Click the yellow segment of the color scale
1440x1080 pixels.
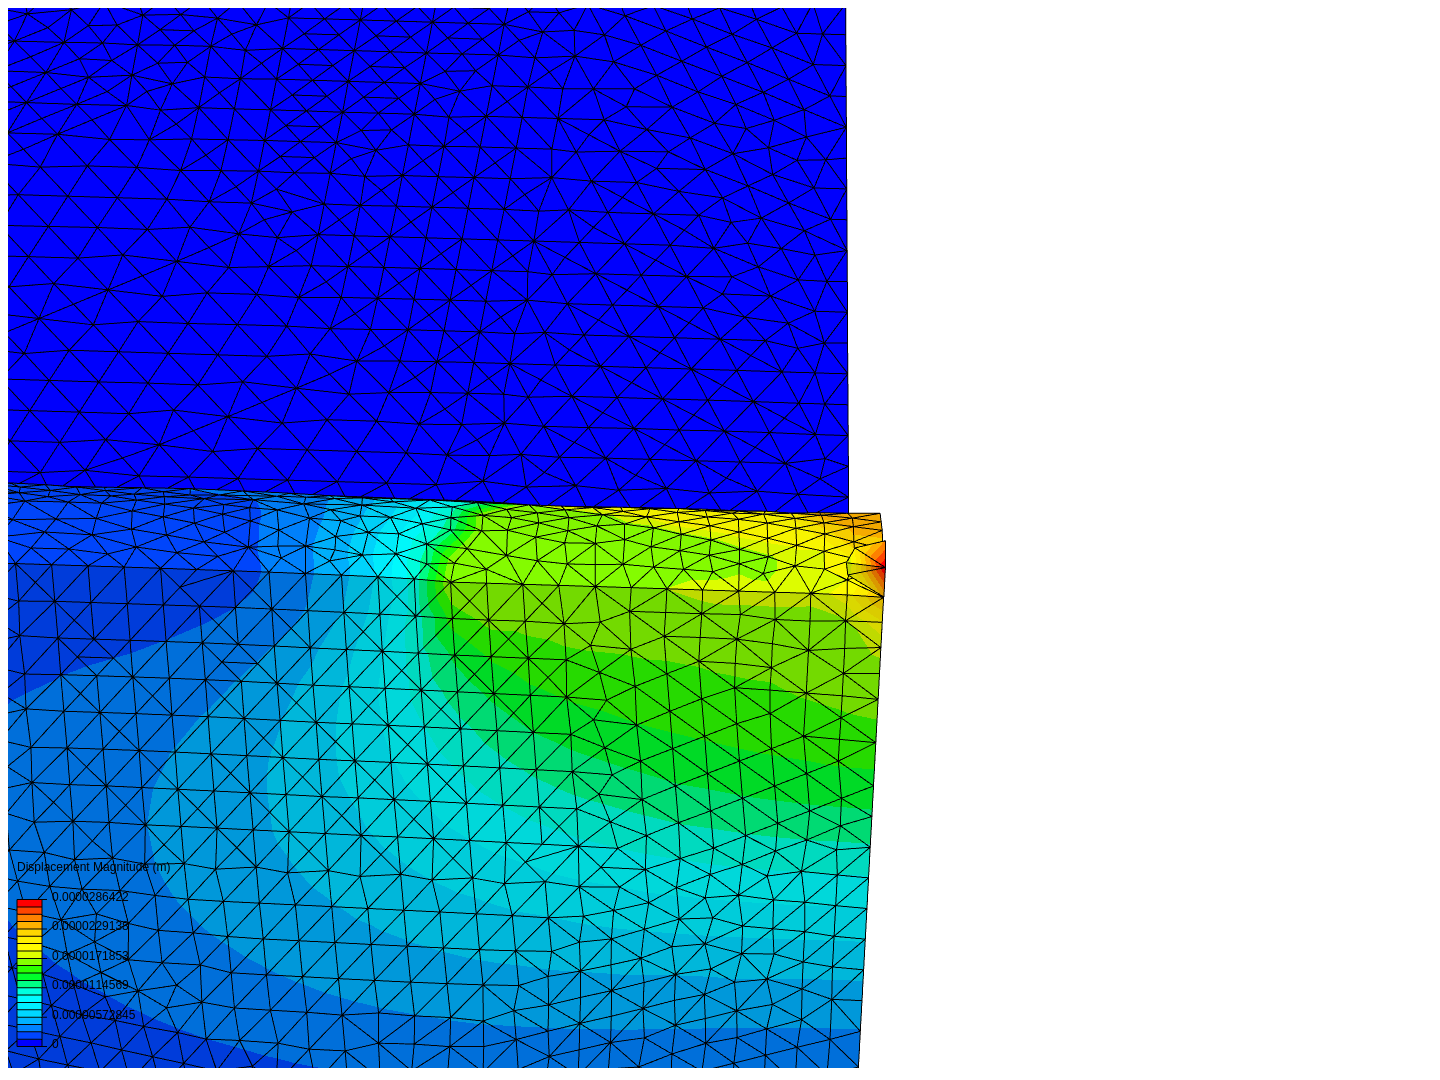[x=29, y=943]
